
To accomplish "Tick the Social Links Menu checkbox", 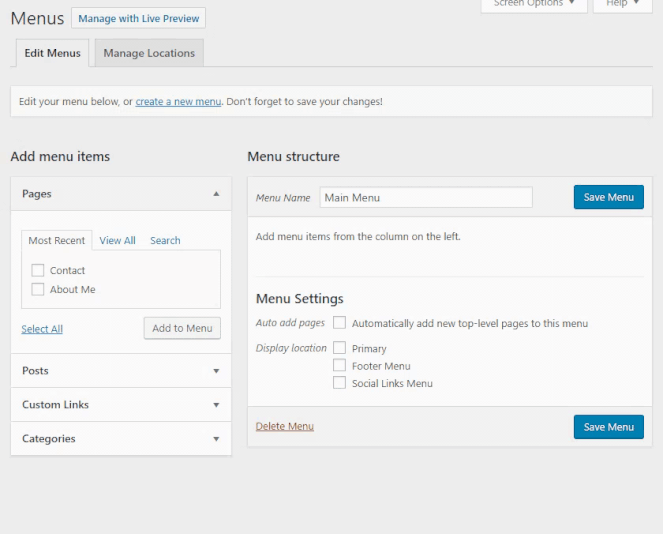I will 340,383.
